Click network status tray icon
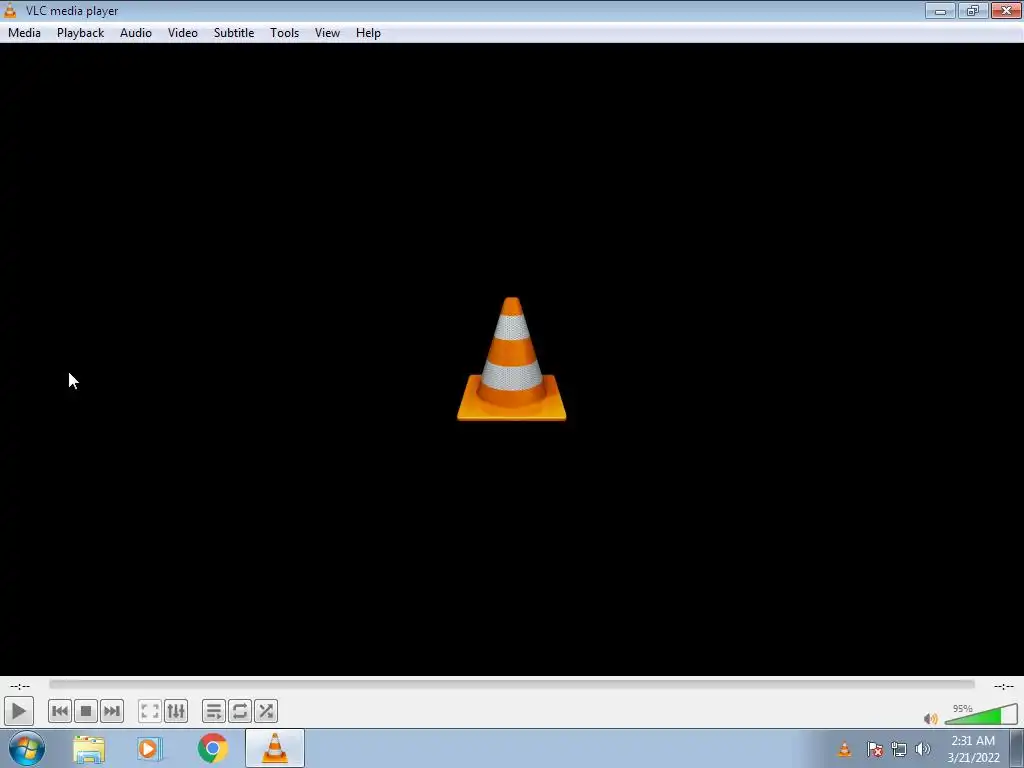 (x=899, y=749)
